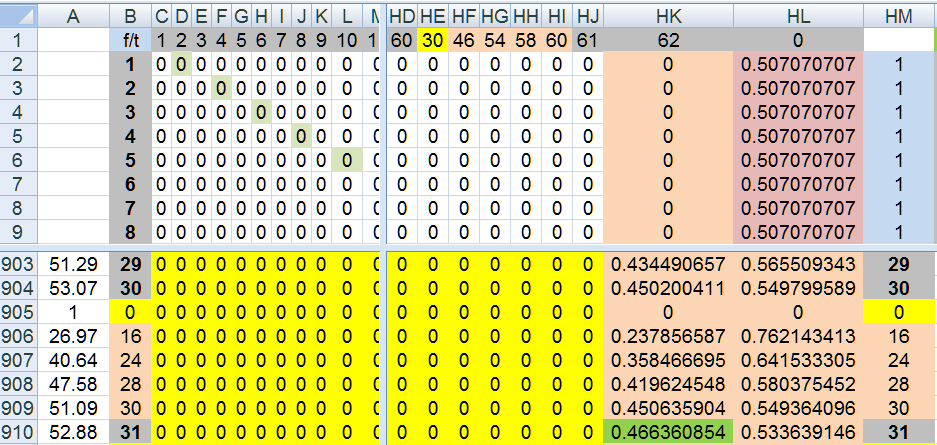Click cell with value 47.58

(74, 383)
